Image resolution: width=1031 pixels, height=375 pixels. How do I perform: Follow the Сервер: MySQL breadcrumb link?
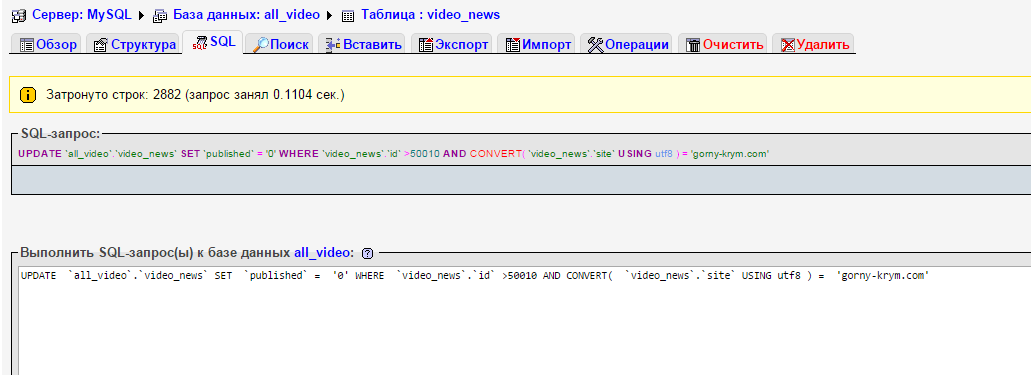pos(82,14)
